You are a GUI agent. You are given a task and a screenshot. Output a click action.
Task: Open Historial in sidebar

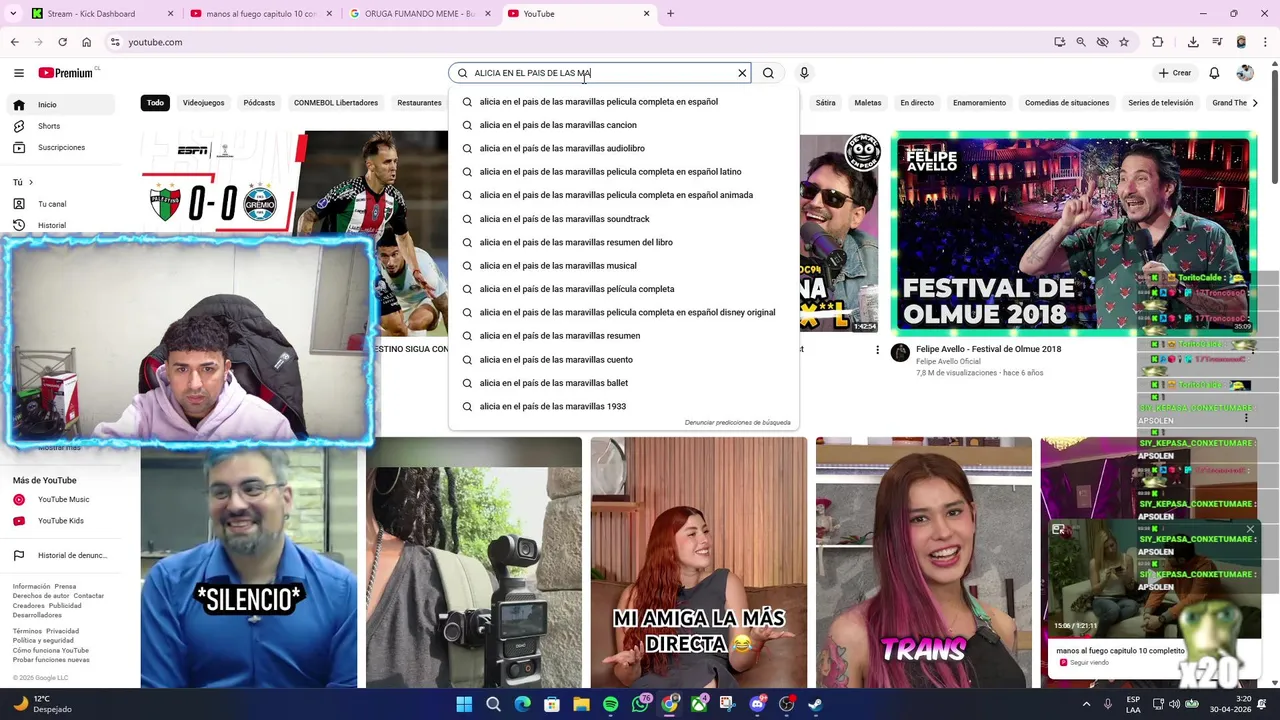point(62,225)
